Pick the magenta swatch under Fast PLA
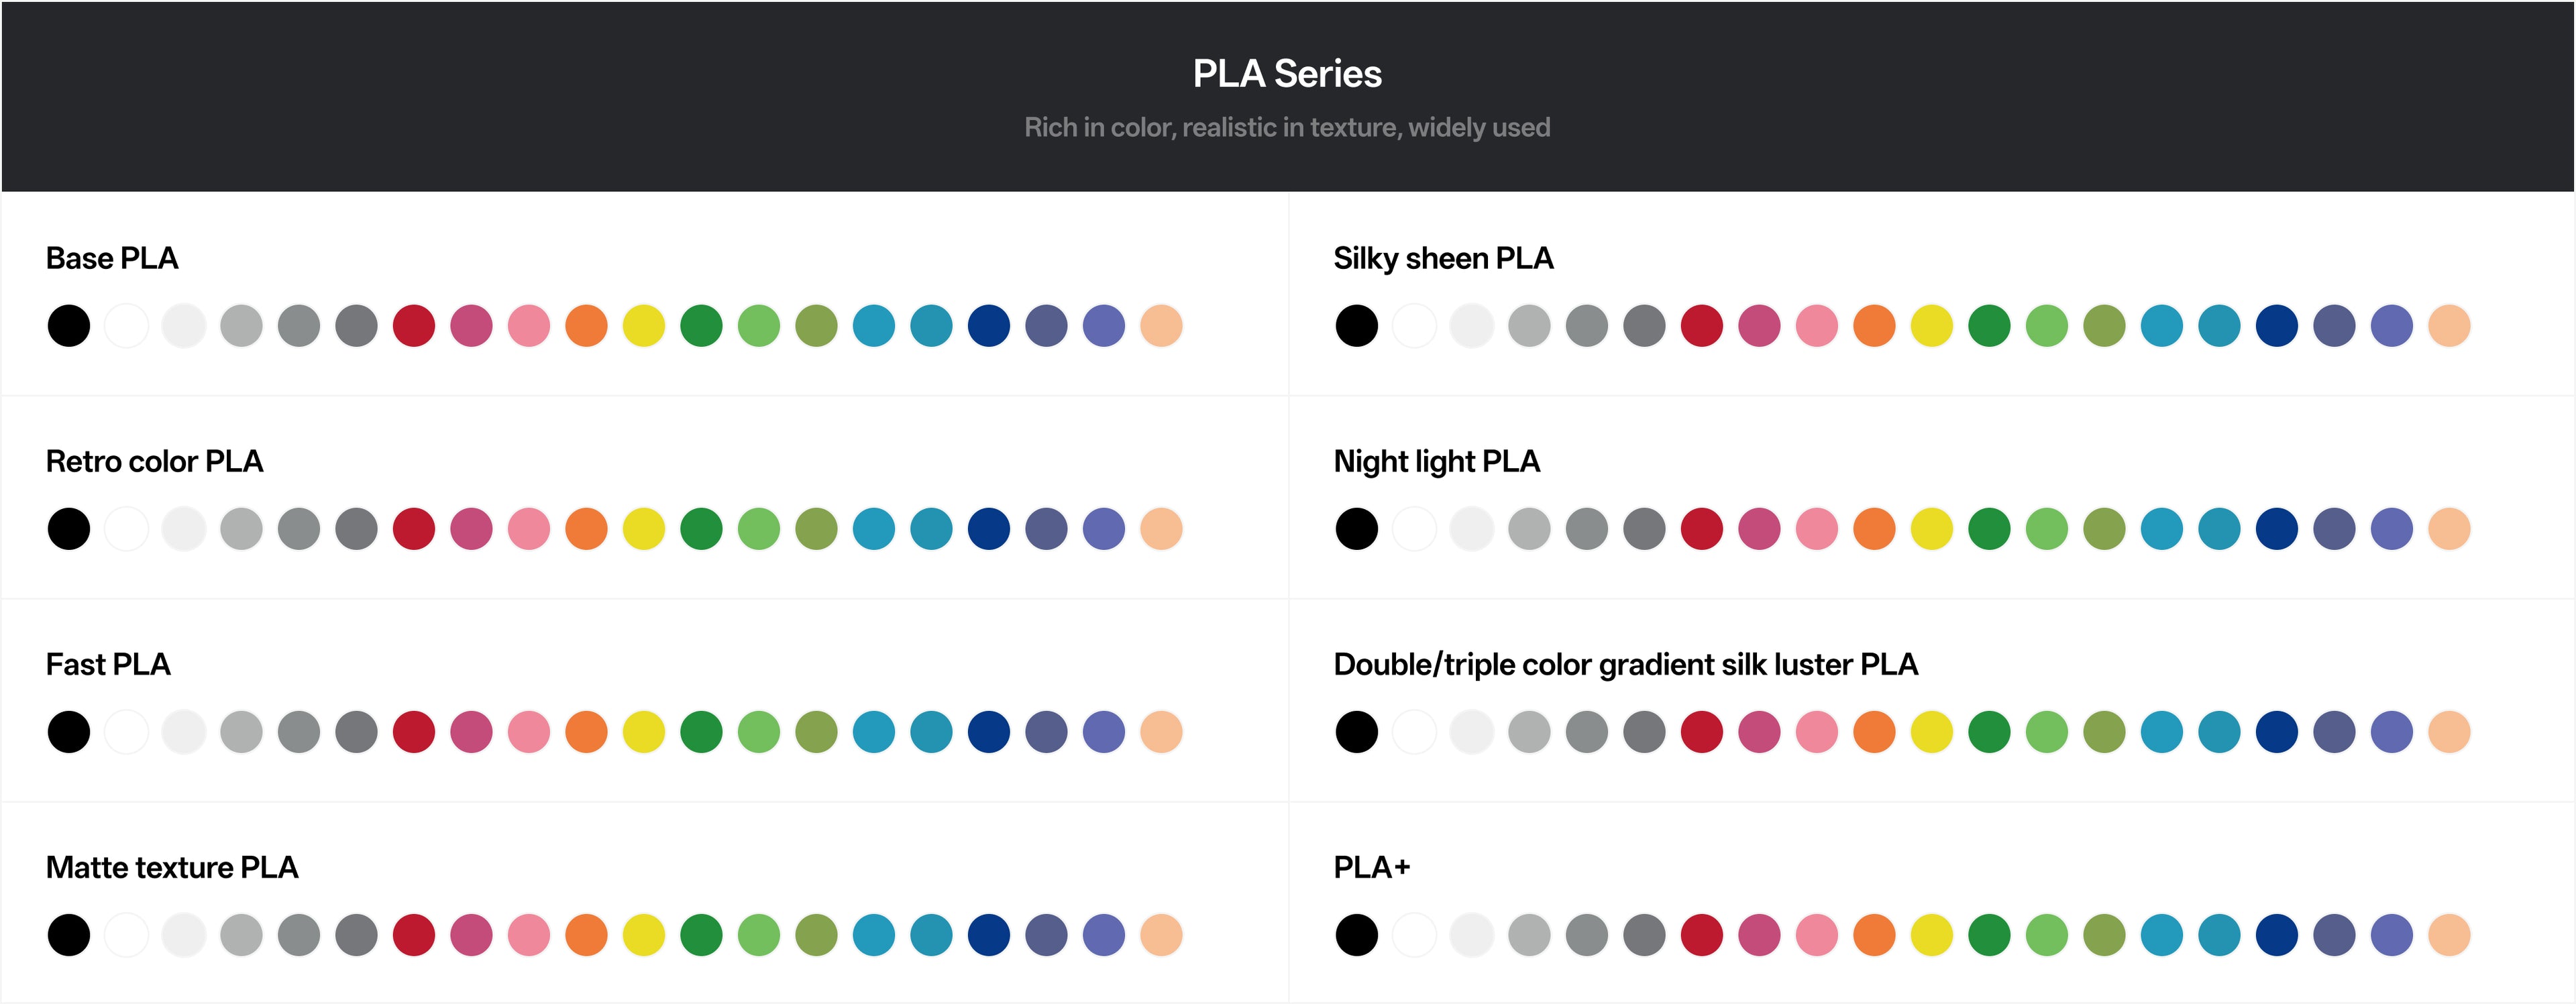Viewport: 2576px width, 1004px height. pyautogui.click(x=471, y=732)
